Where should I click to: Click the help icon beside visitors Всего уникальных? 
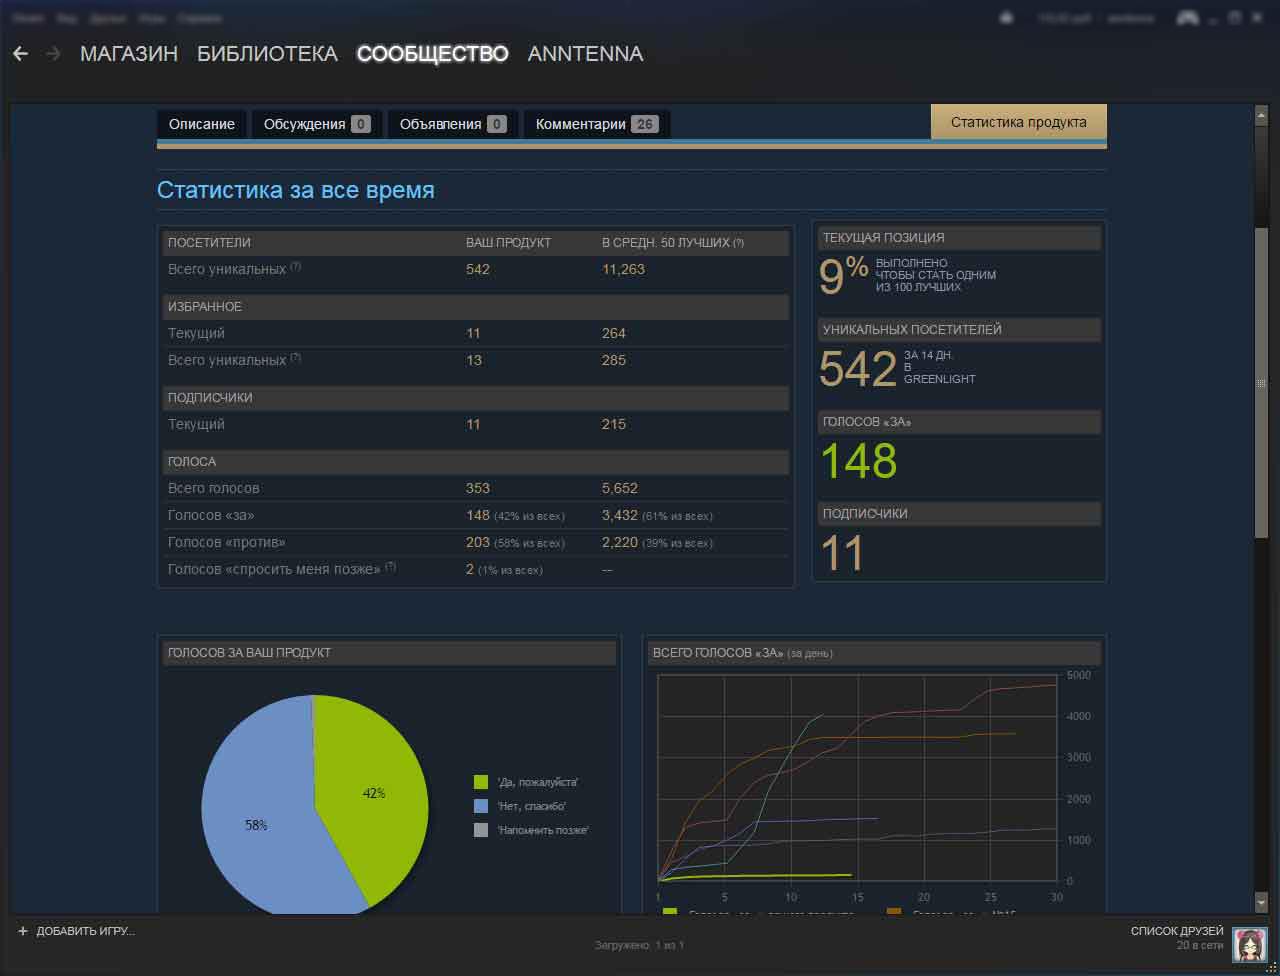click(x=296, y=268)
